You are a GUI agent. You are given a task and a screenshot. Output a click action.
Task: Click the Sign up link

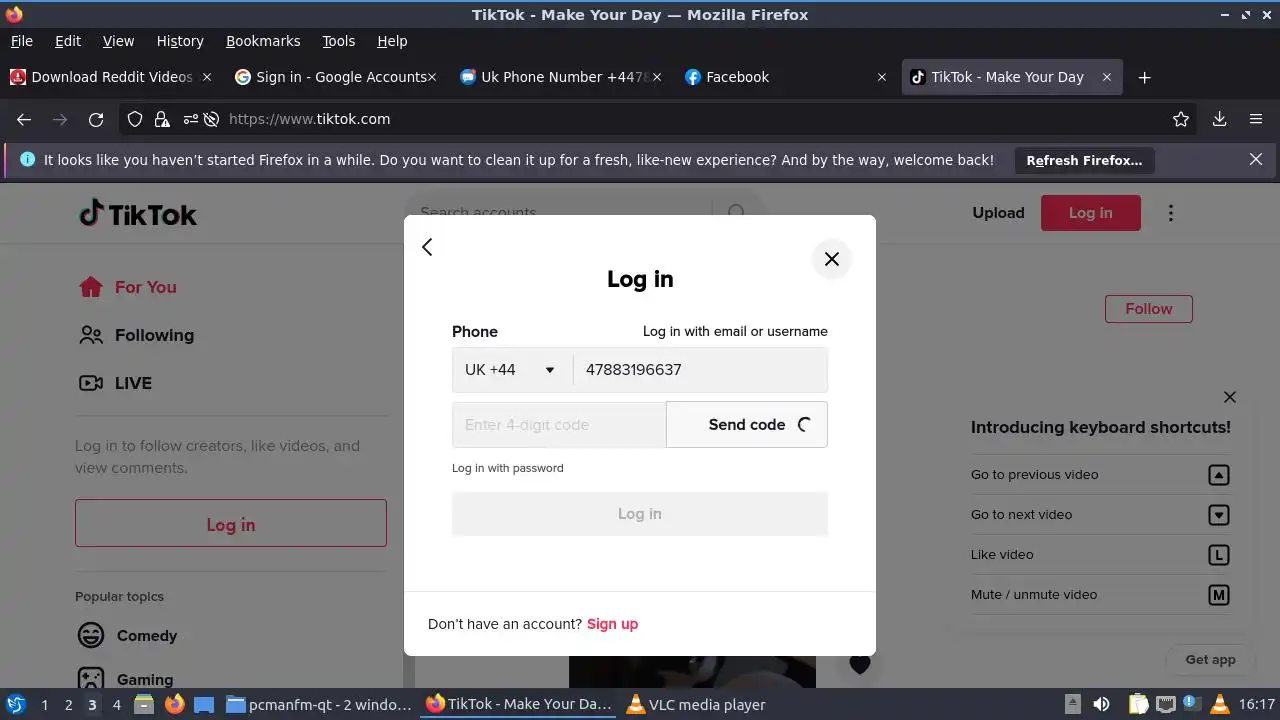click(612, 624)
